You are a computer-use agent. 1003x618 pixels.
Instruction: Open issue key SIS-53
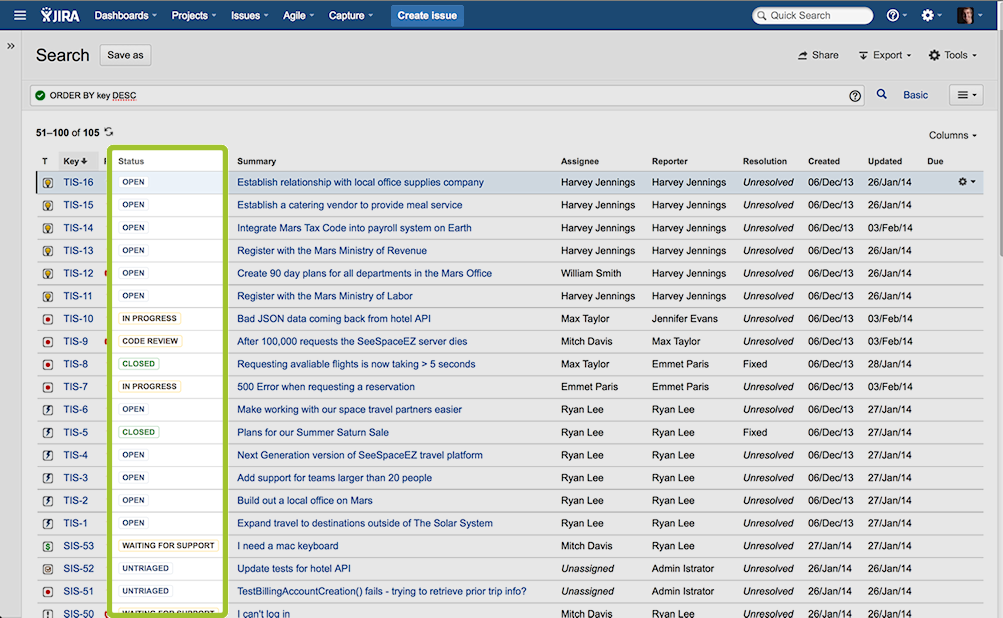coord(79,546)
